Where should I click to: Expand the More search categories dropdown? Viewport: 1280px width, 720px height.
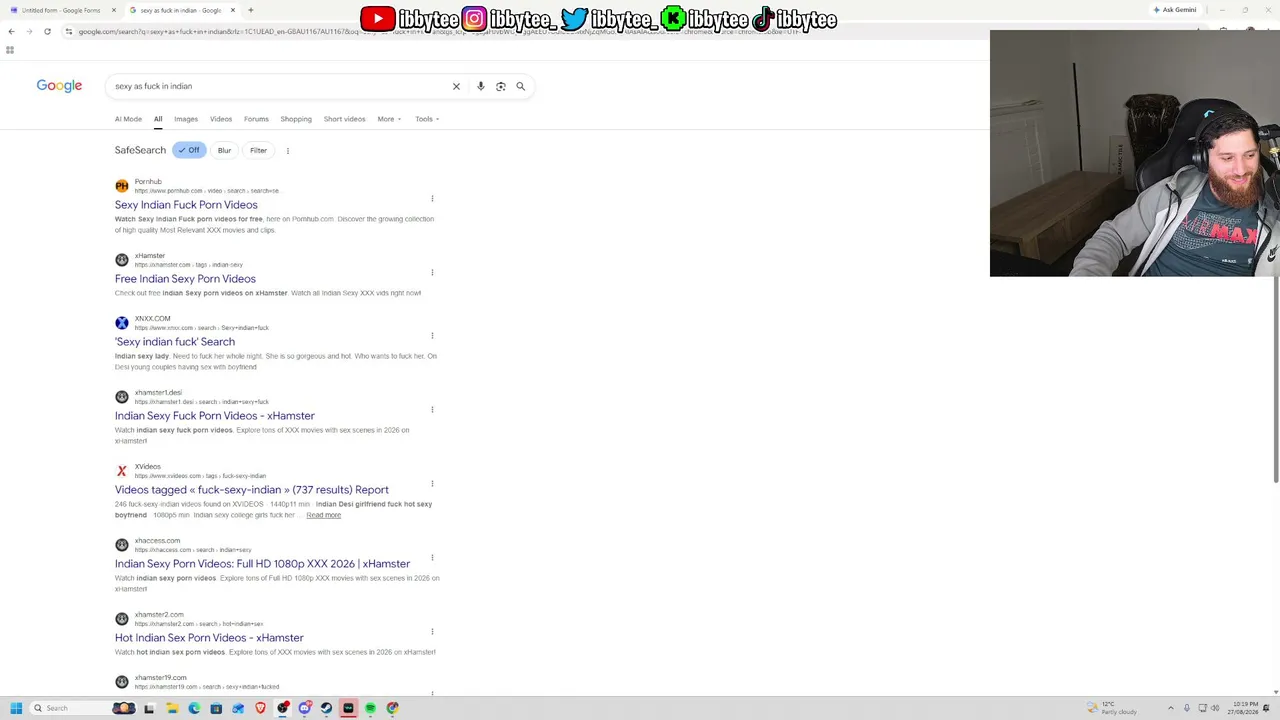(x=389, y=119)
